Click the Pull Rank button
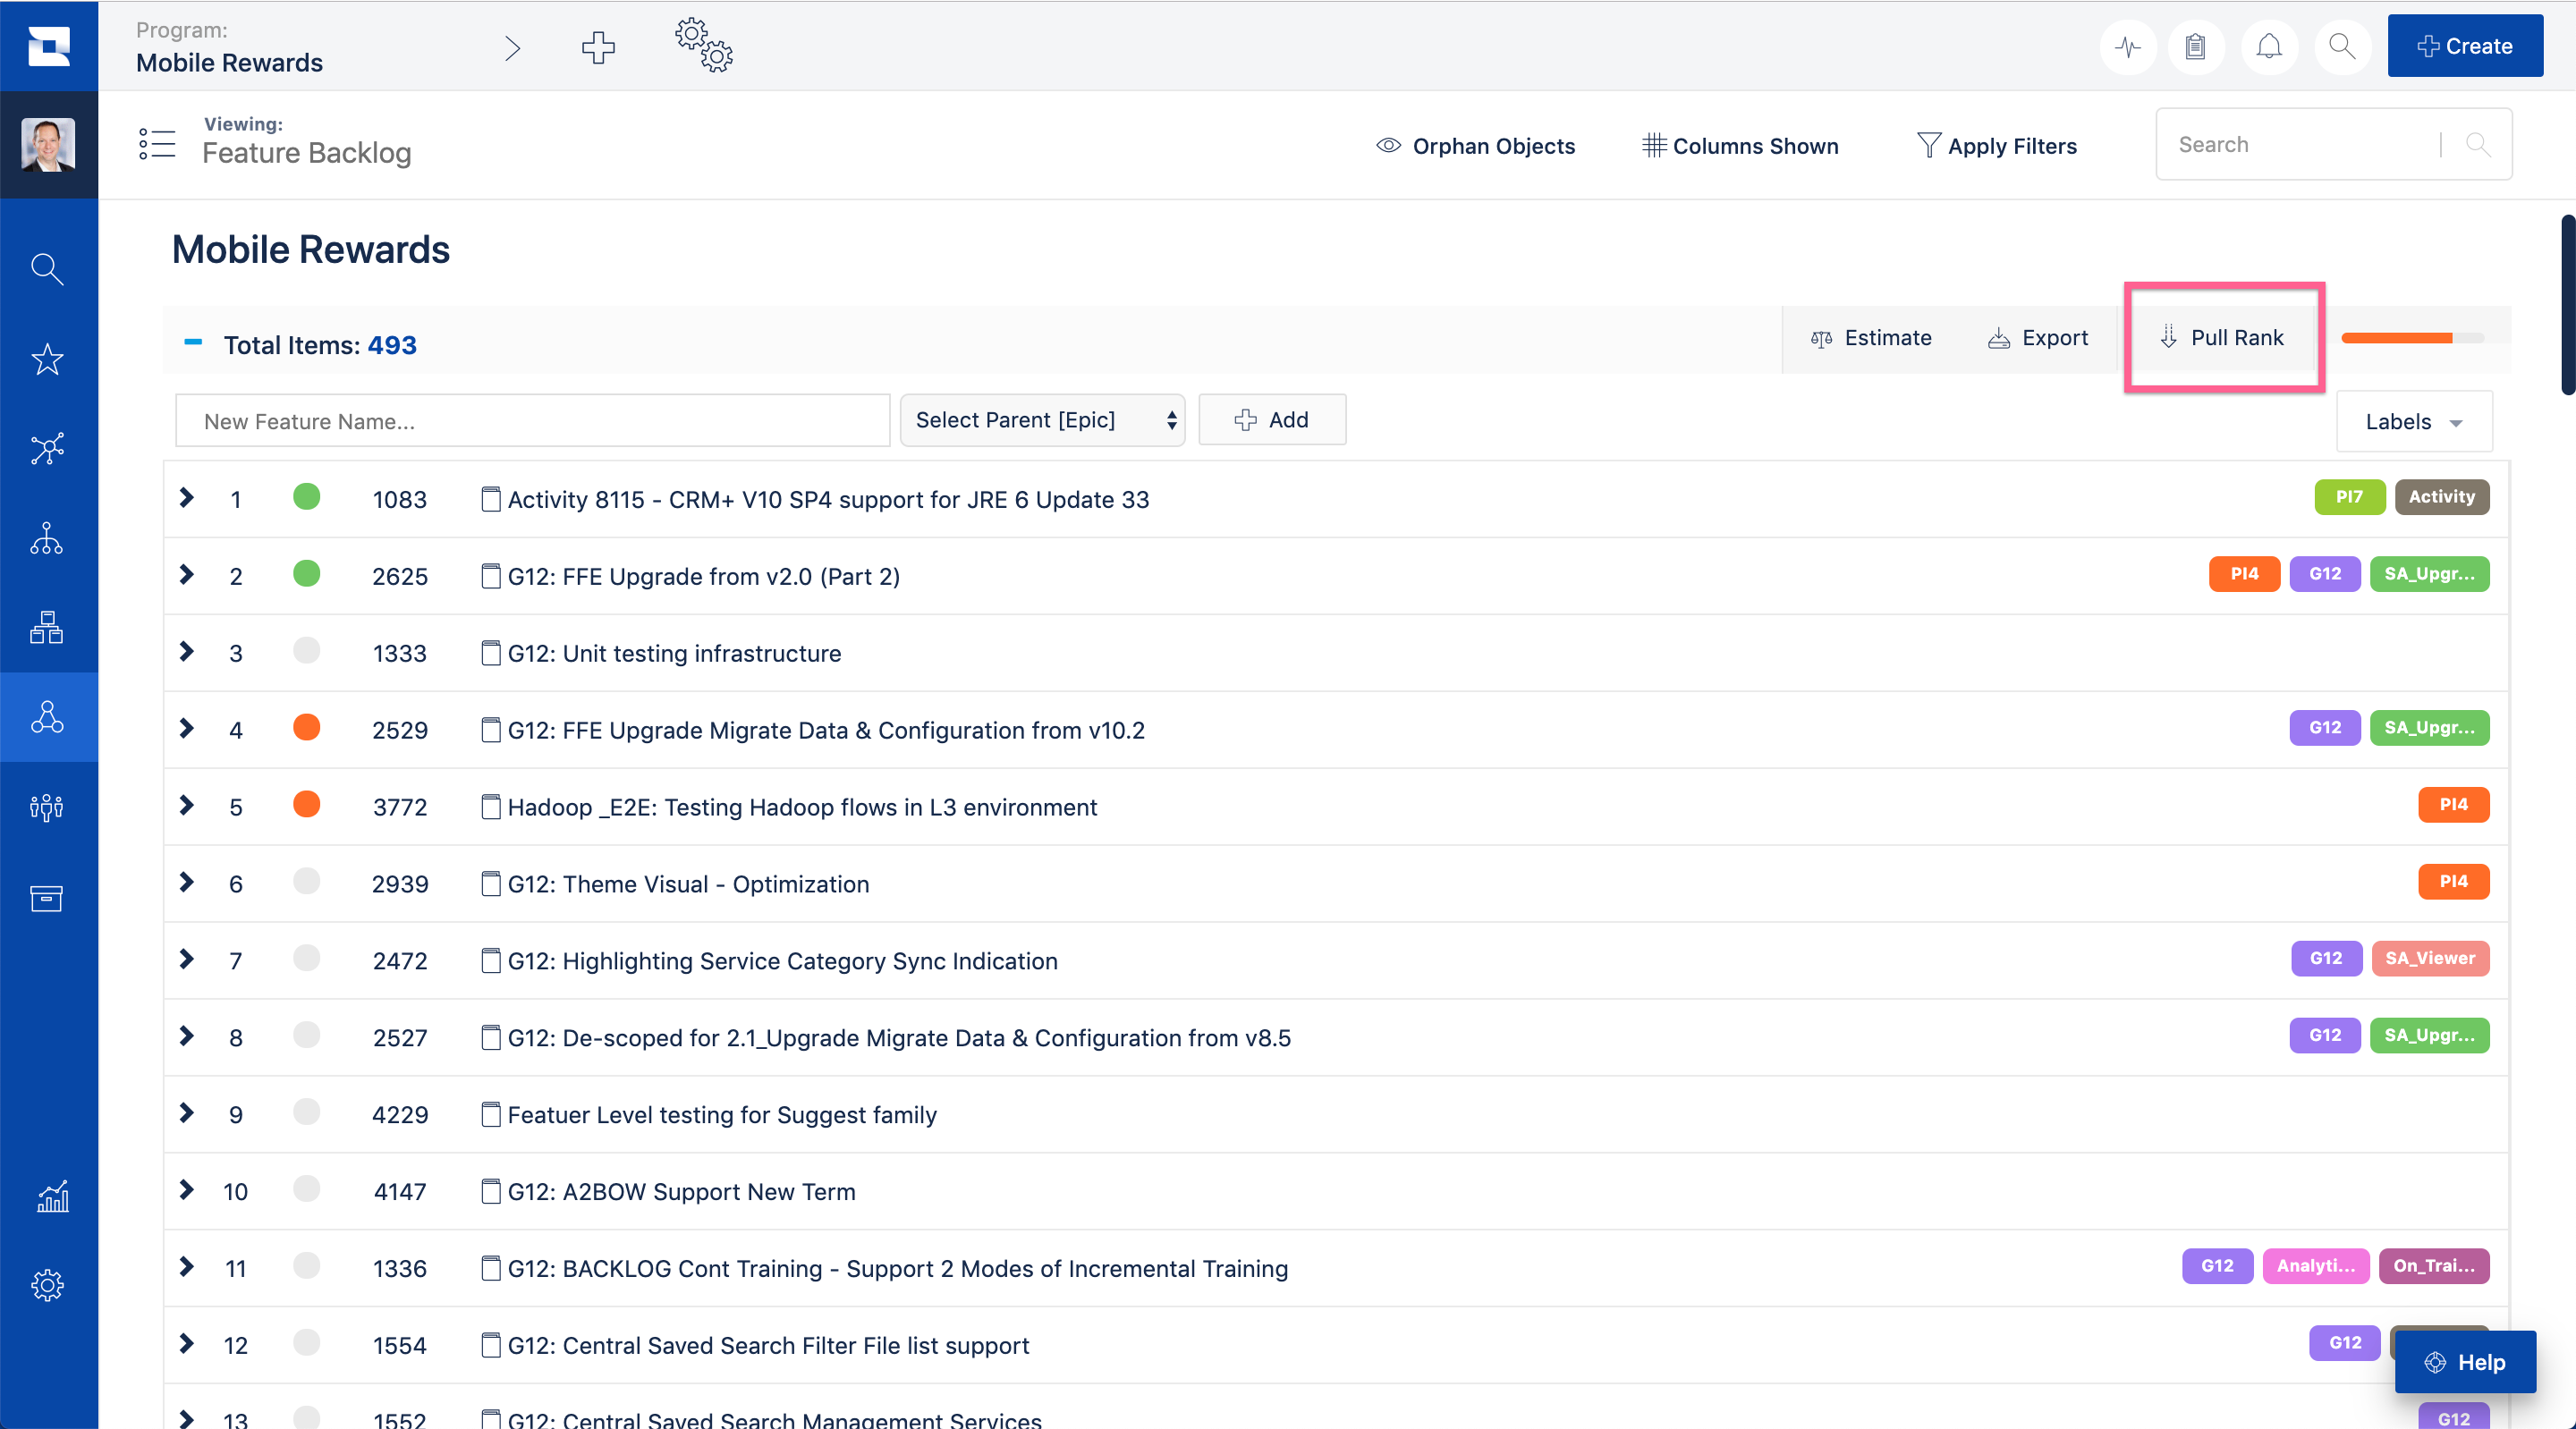The height and width of the screenshot is (1429, 2576). coord(2222,338)
